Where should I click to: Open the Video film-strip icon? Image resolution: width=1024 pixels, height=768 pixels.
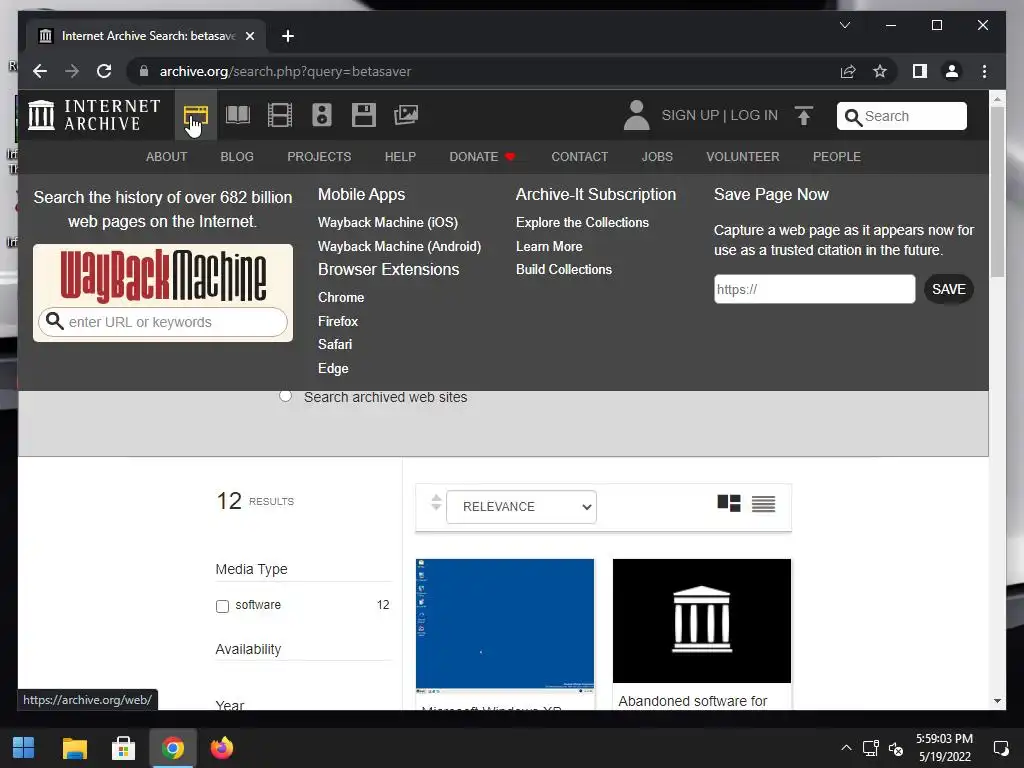280,116
